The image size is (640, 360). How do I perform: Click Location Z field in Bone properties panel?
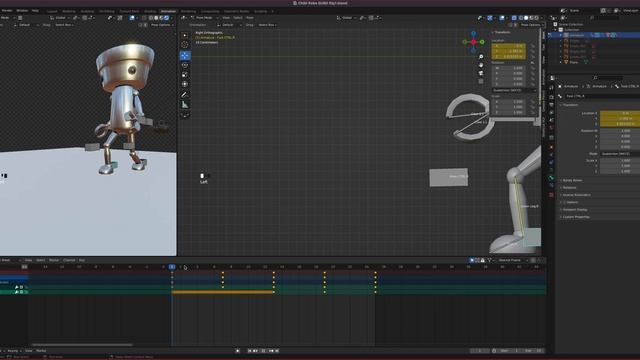coord(620,124)
